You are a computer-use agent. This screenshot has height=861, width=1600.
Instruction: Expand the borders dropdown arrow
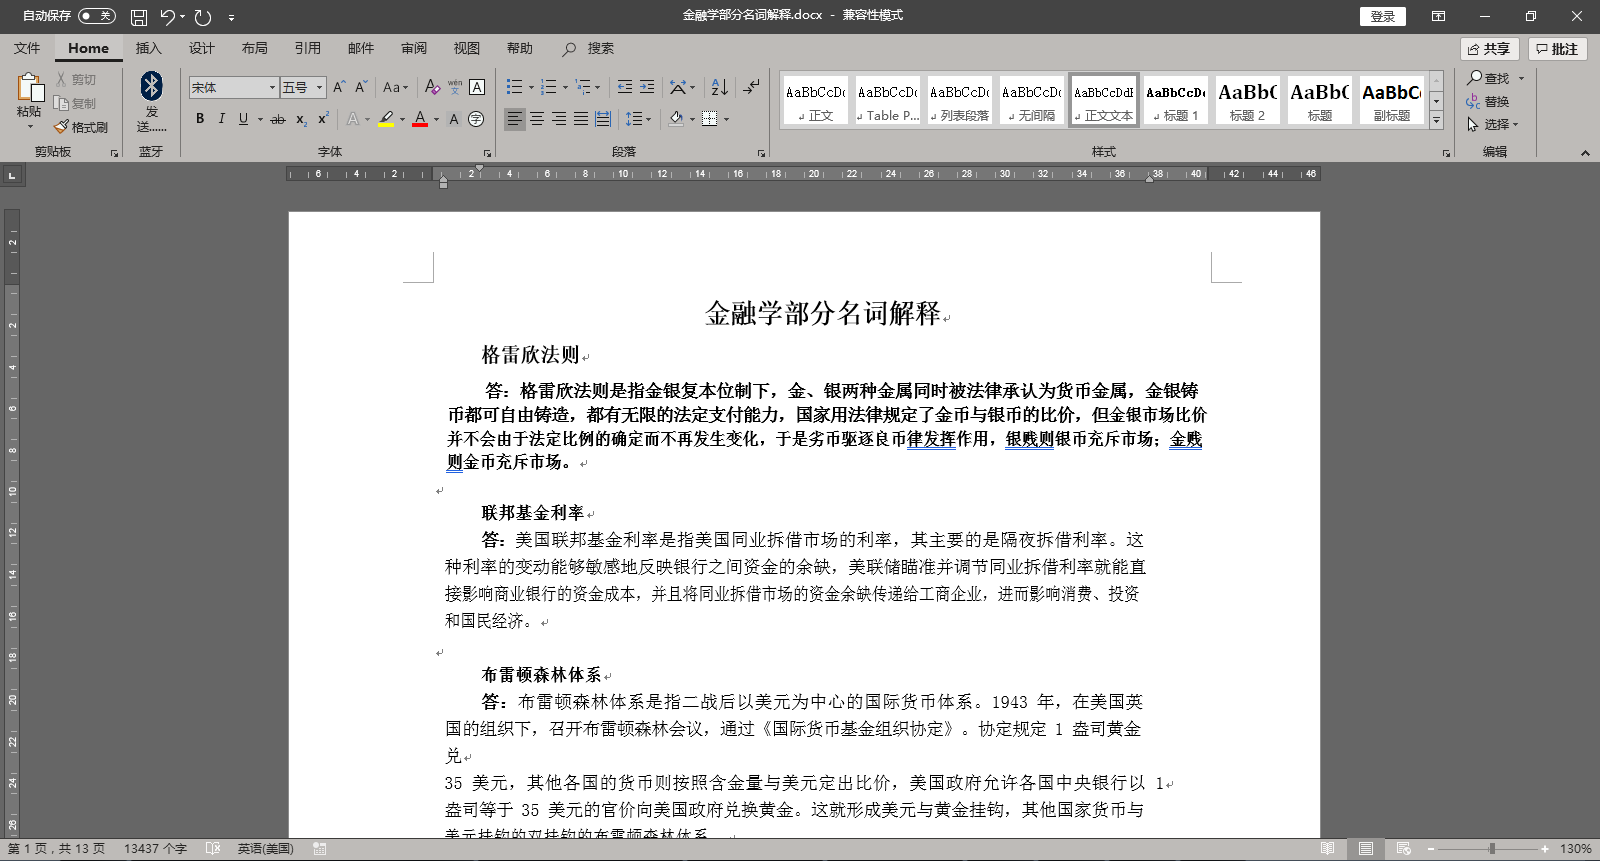coord(726,119)
